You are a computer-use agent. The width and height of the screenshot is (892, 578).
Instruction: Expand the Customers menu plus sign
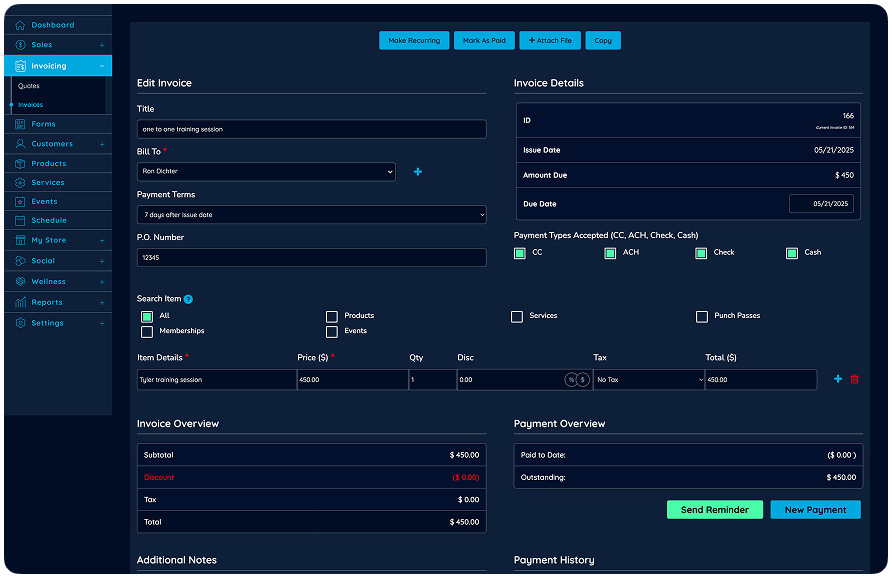pyautogui.click(x=102, y=144)
